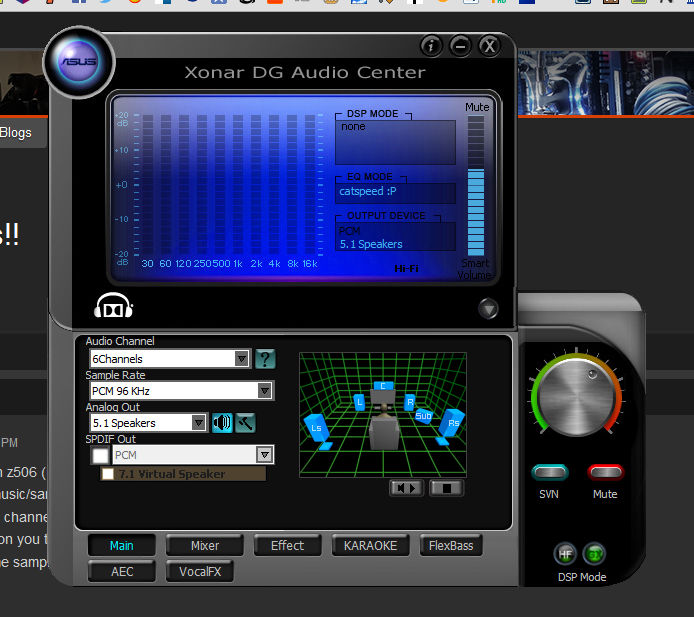Screen dimensions: 694x617
Task: Expand the Analog Out 5.1 Speakers dropdown
Action: [199, 423]
